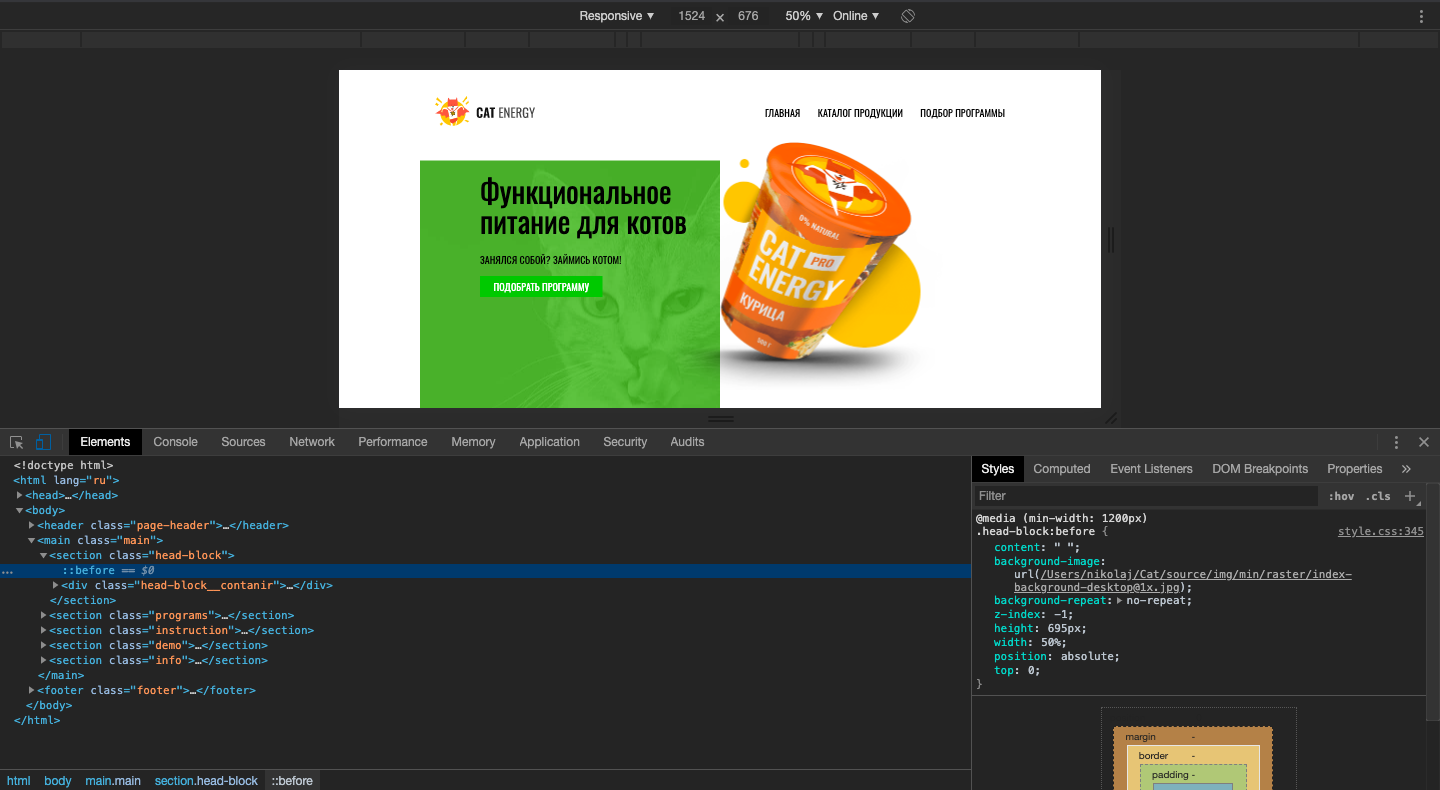Image resolution: width=1440 pixels, height=790 pixels.
Task: Expand the page-header element
Action: (32, 525)
